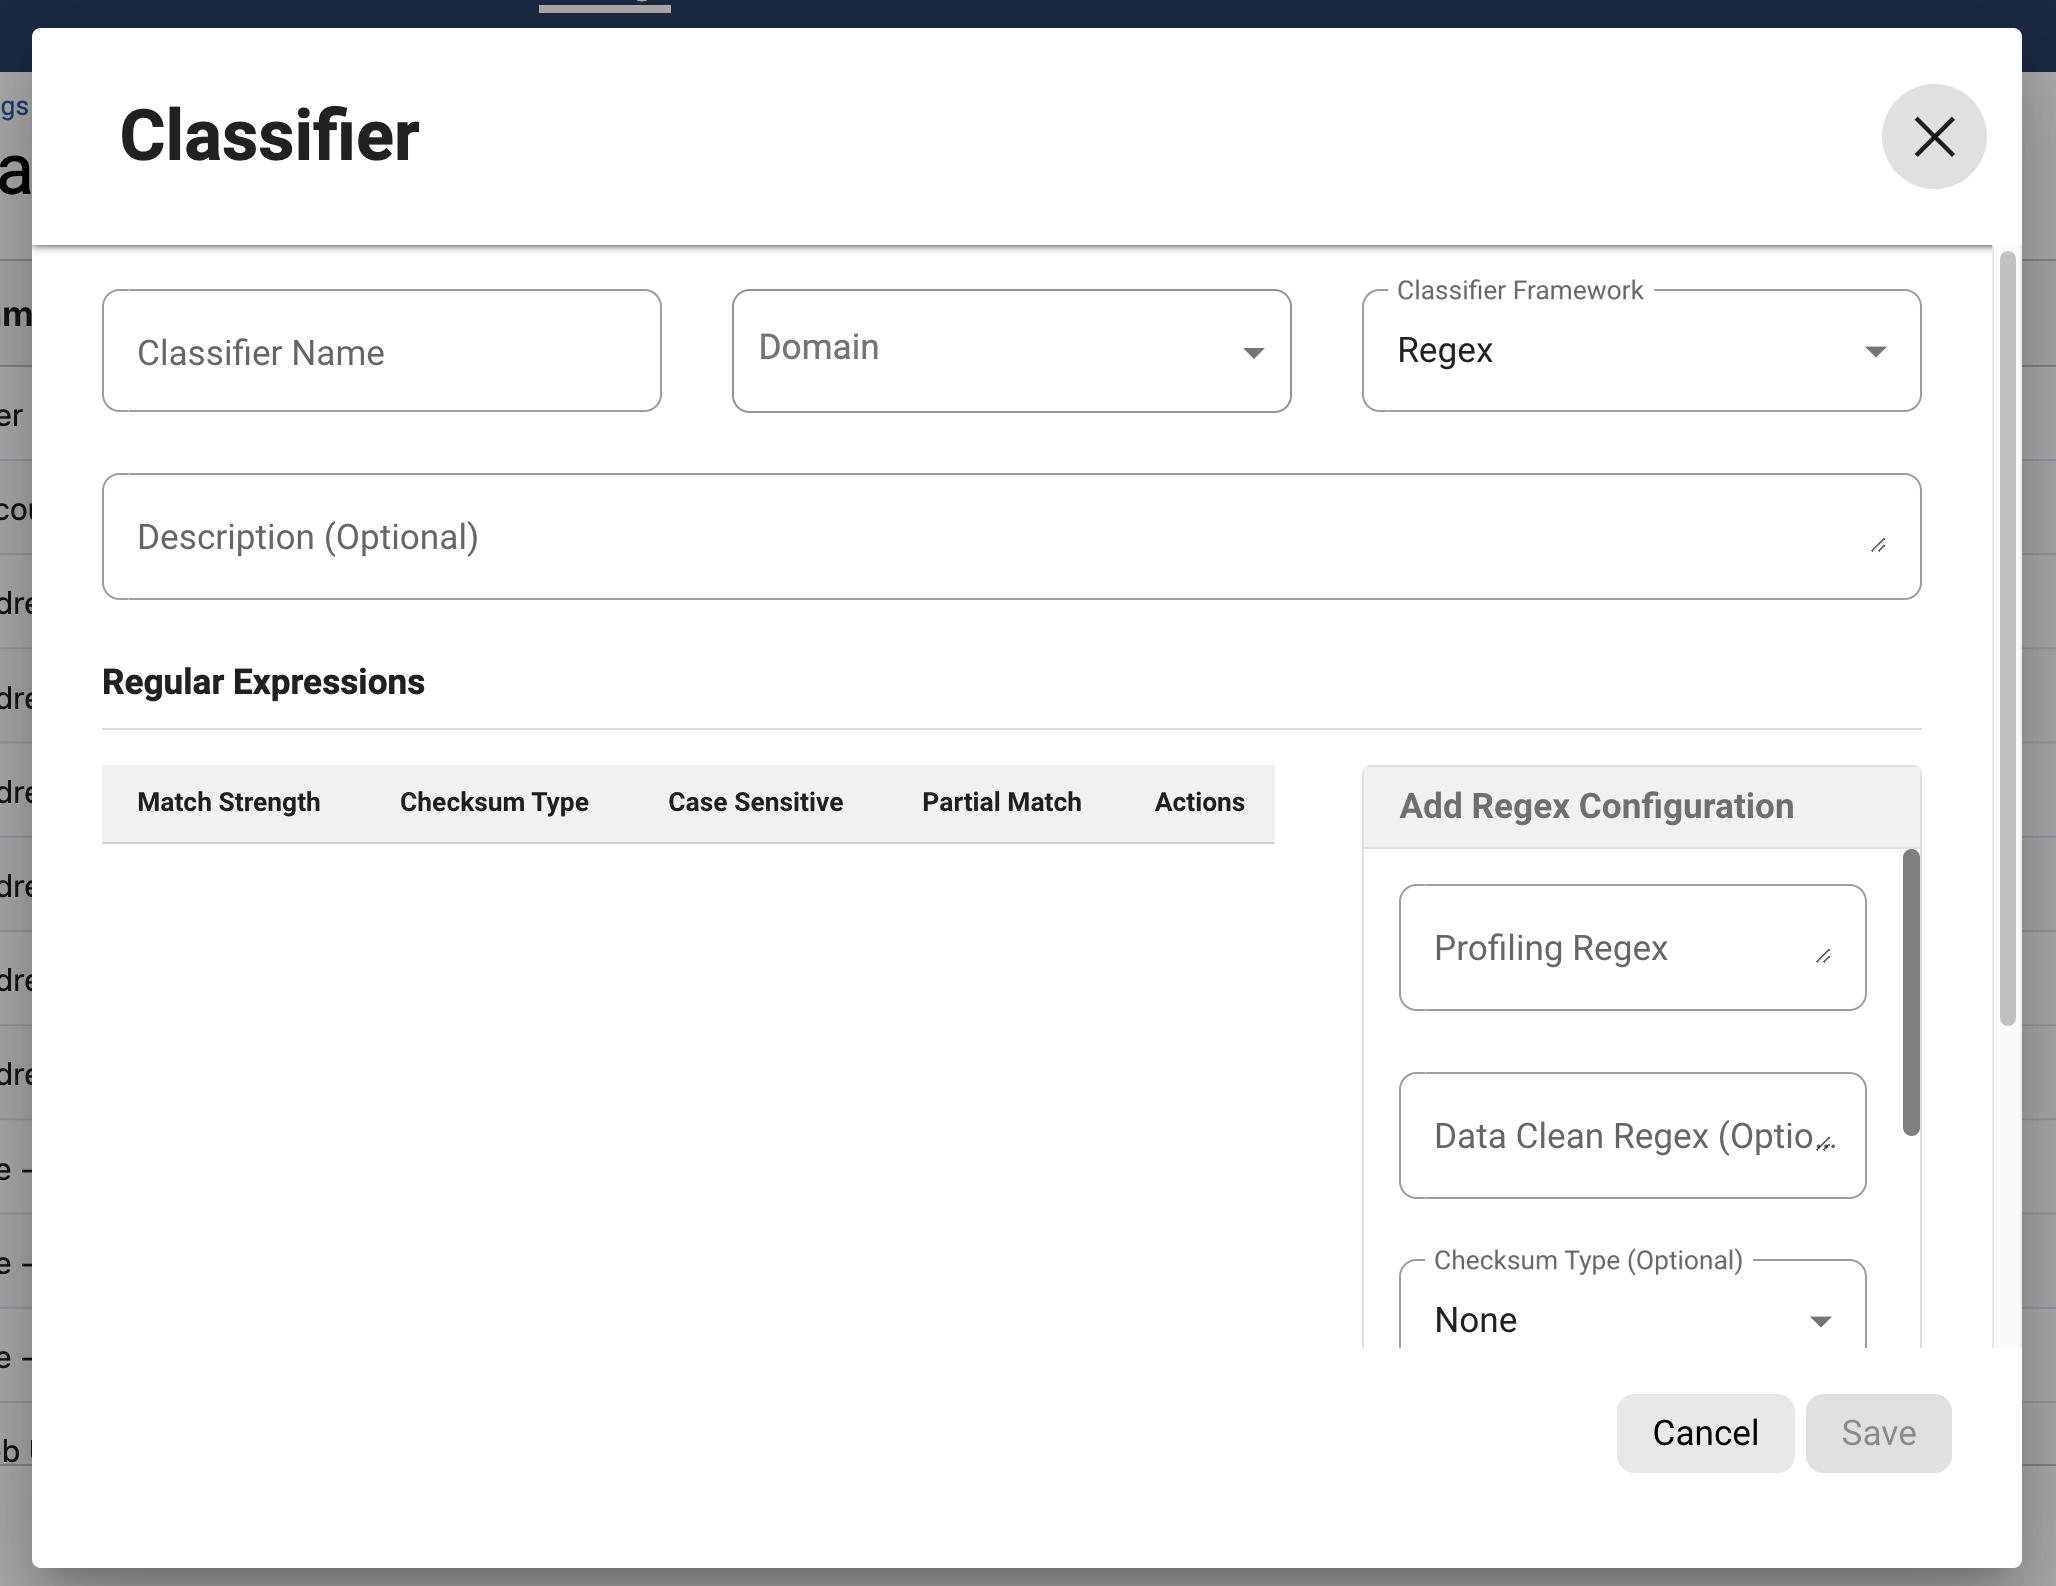Click the Domain dropdown arrow icon
The image size is (2056, 1586).
tap(1253, 352)
